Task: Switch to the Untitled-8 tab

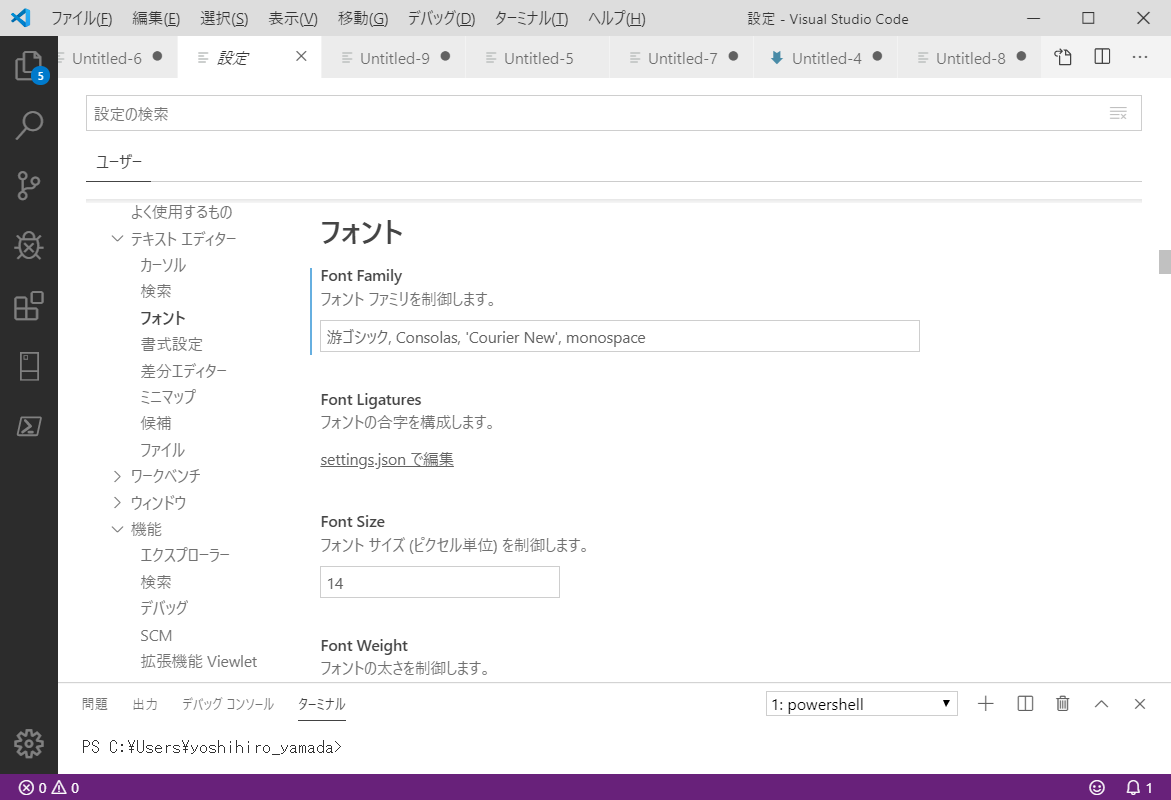Action: coord(969,58)
